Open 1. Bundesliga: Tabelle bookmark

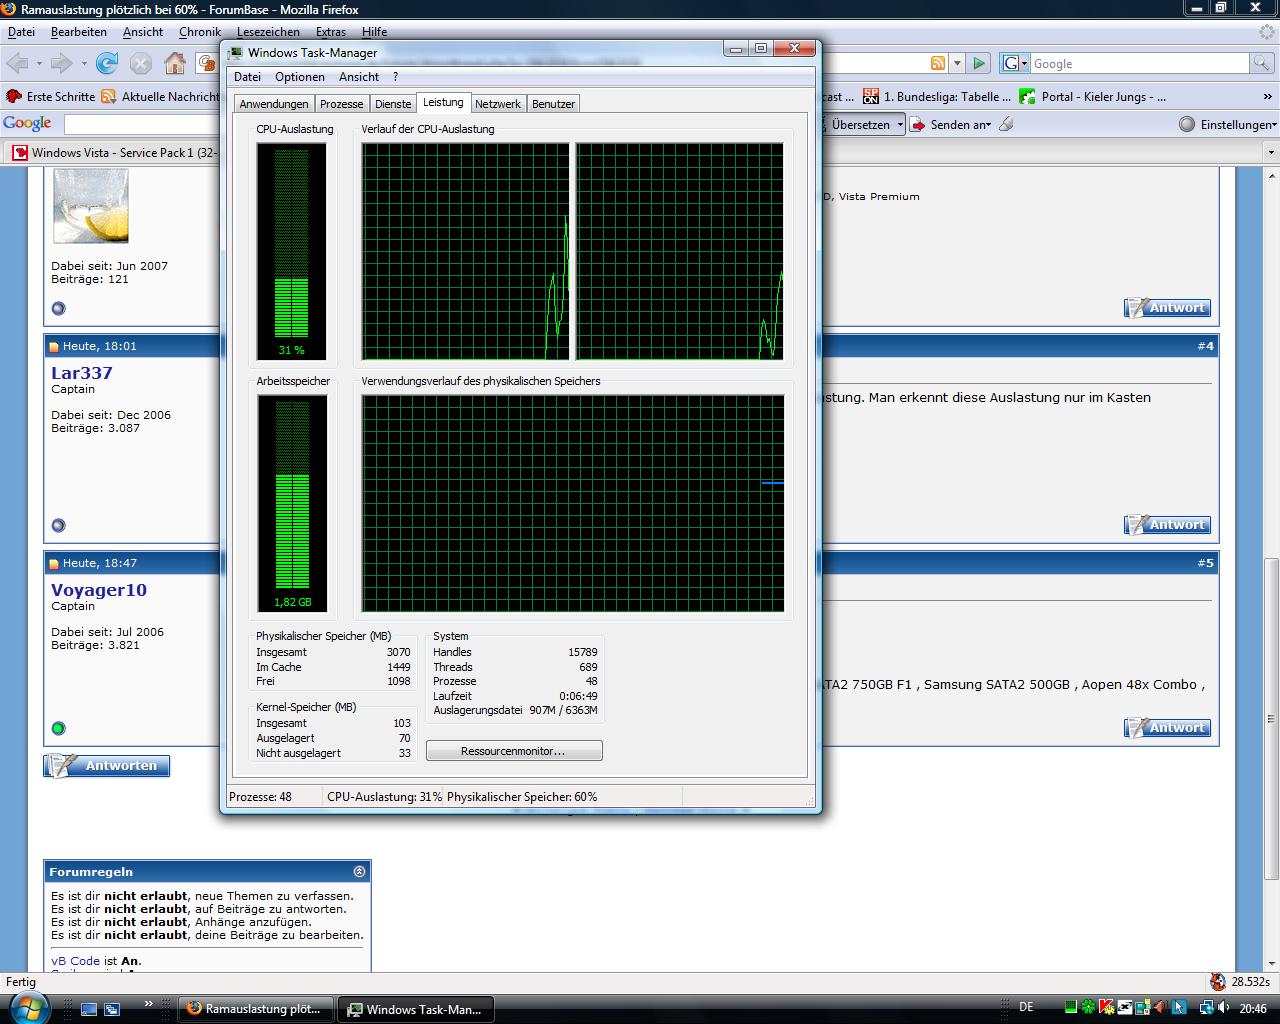[x=939, y=97]
